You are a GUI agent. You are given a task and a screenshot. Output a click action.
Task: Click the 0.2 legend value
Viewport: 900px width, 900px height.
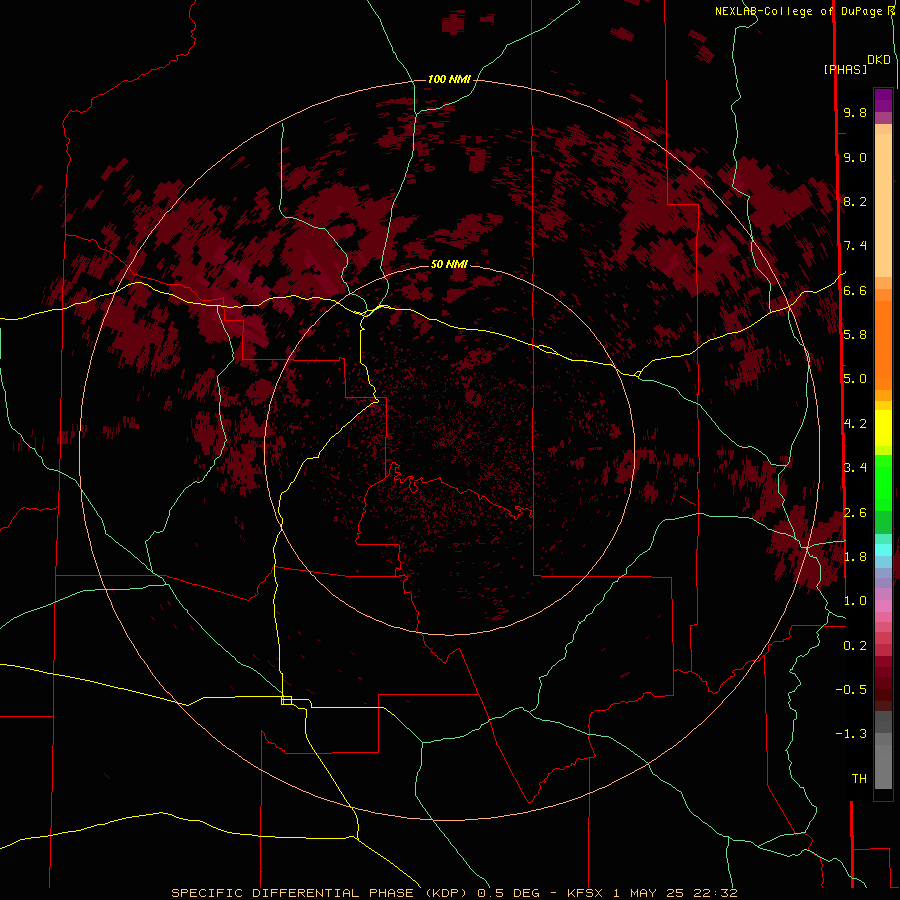[x=855, y=646]
